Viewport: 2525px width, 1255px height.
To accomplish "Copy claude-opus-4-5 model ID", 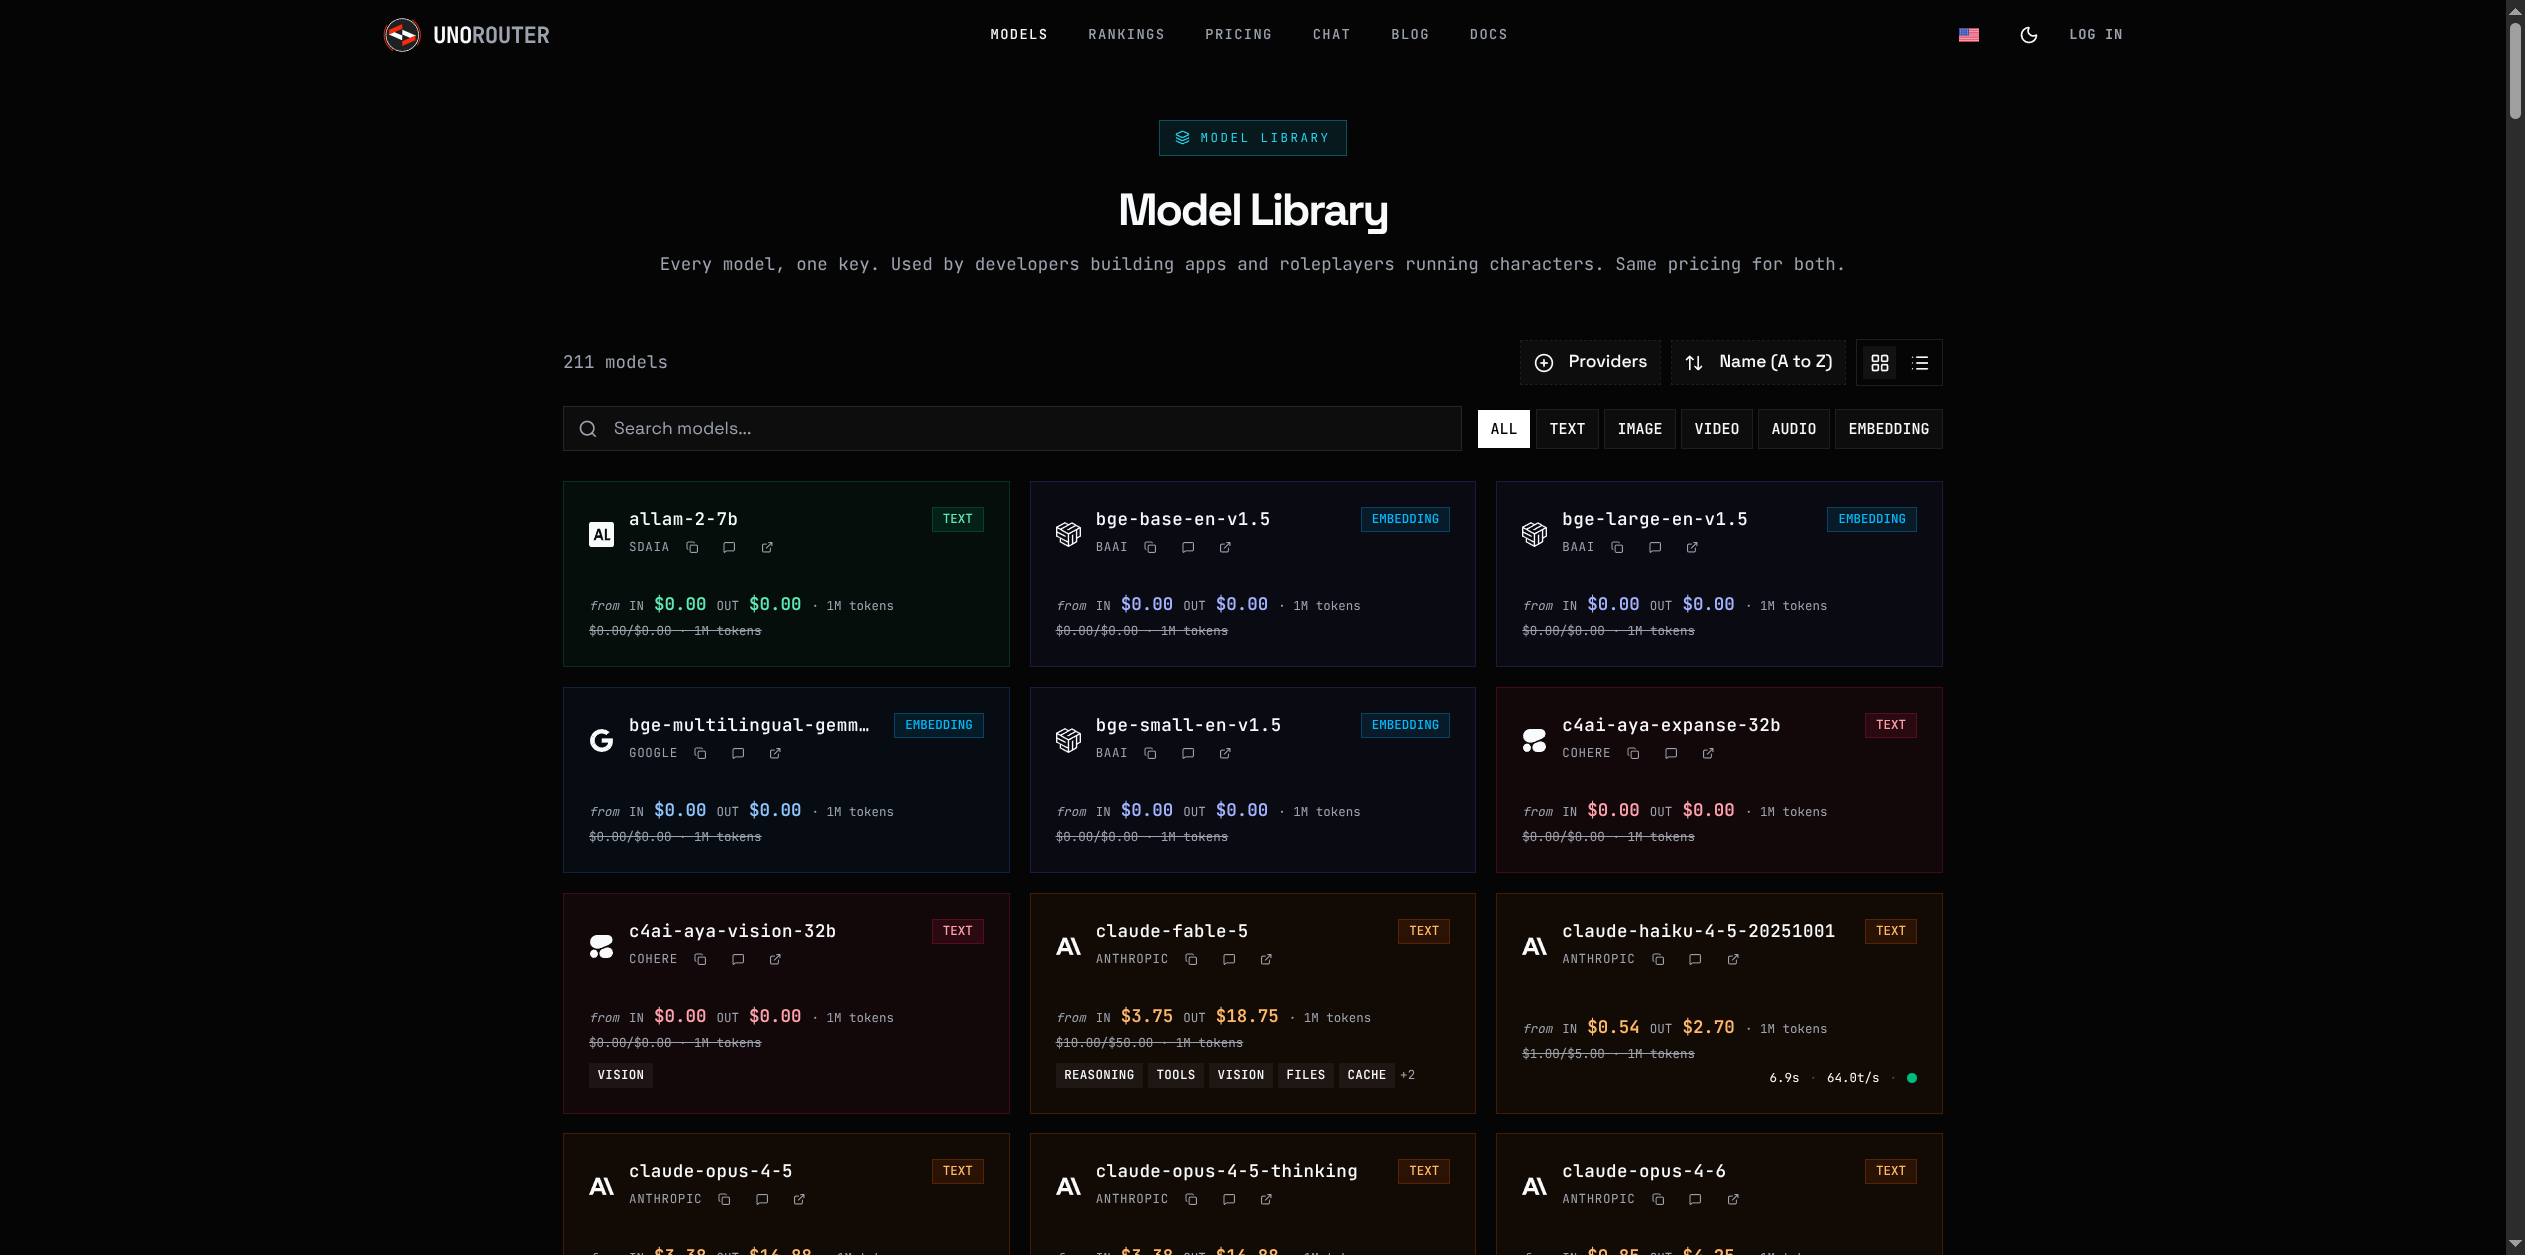I will click(724, 1200).
